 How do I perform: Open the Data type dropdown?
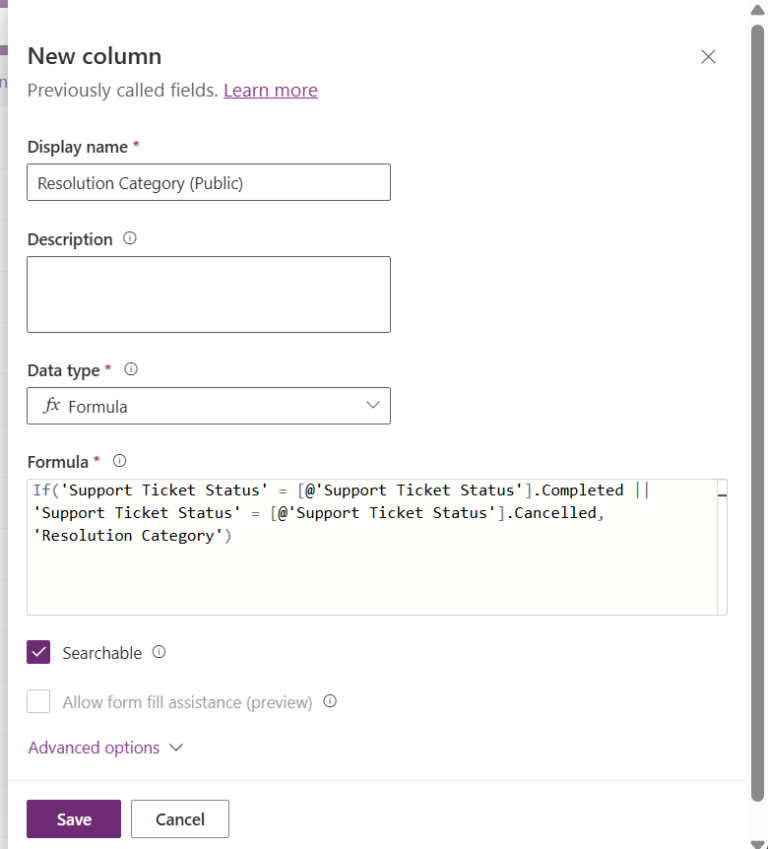click(x=372, y=406)
